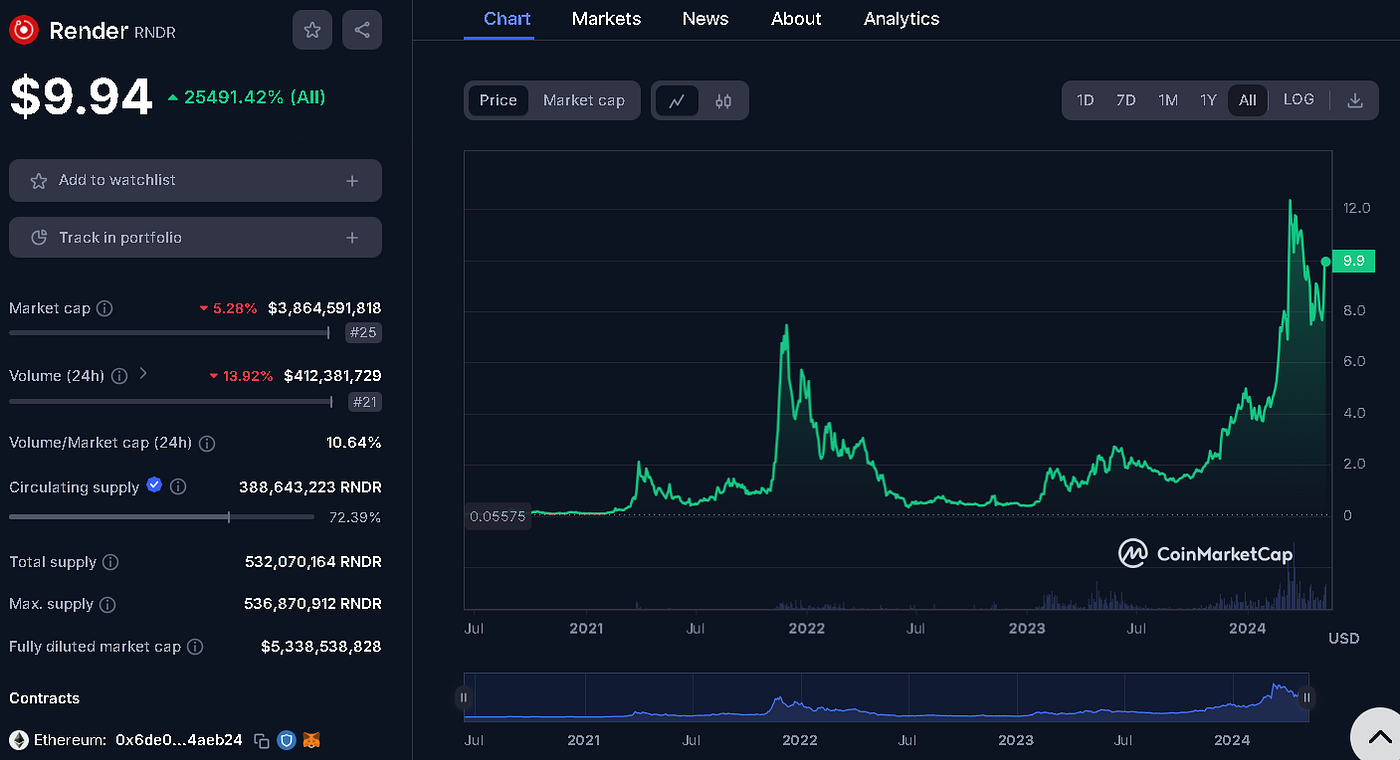The image size is (1400, 760).
Task: Click circulating supply progress bar
Action: (x=161, y=517)
